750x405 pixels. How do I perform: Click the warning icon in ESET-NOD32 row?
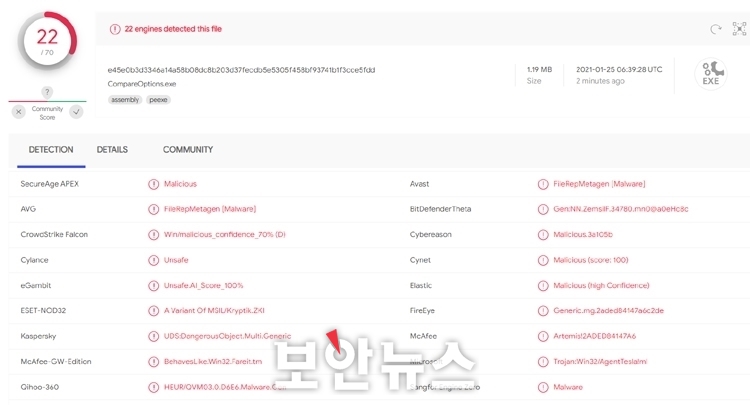(153, 311)
